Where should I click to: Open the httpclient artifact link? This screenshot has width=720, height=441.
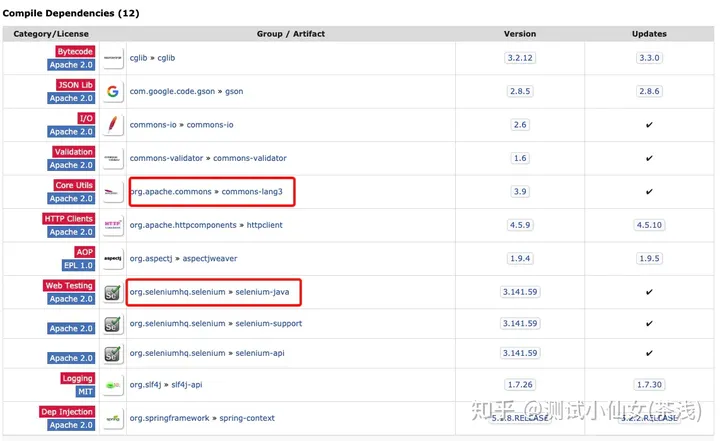pyautogui.click(x=264, y=225)
